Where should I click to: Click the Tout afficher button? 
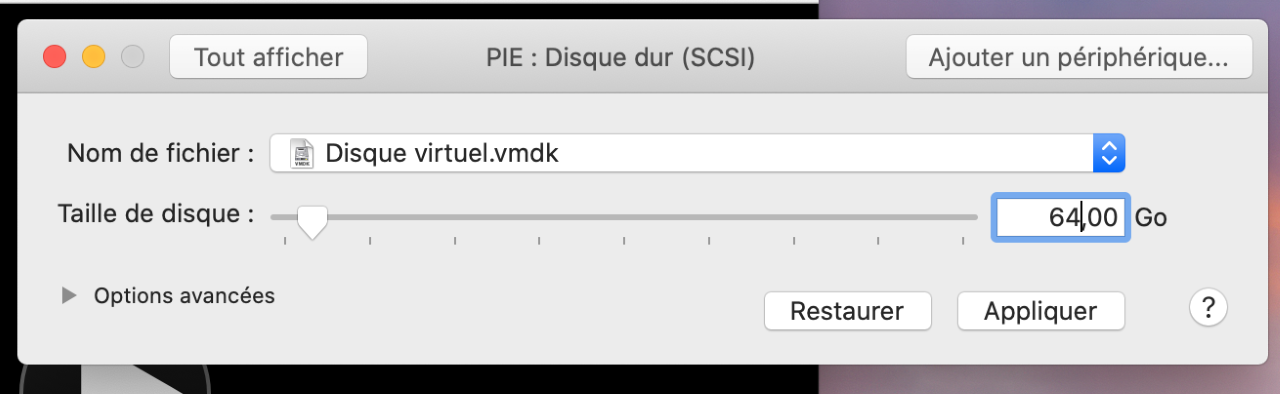269,57
